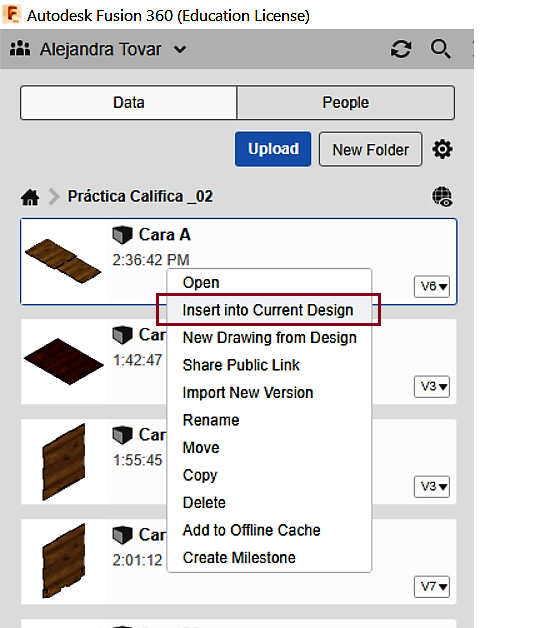Click the design cube icon beside Cara A

(122, 235)
